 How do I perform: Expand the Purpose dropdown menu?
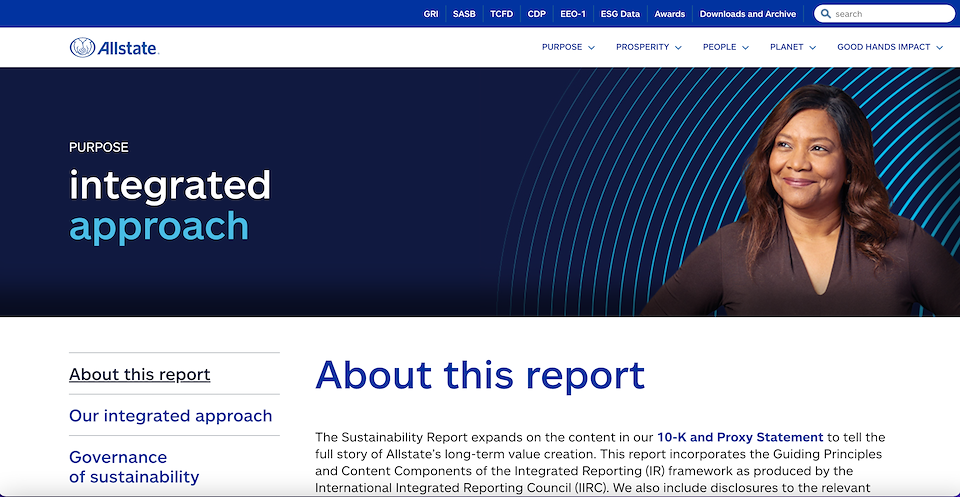pos(568,47)
